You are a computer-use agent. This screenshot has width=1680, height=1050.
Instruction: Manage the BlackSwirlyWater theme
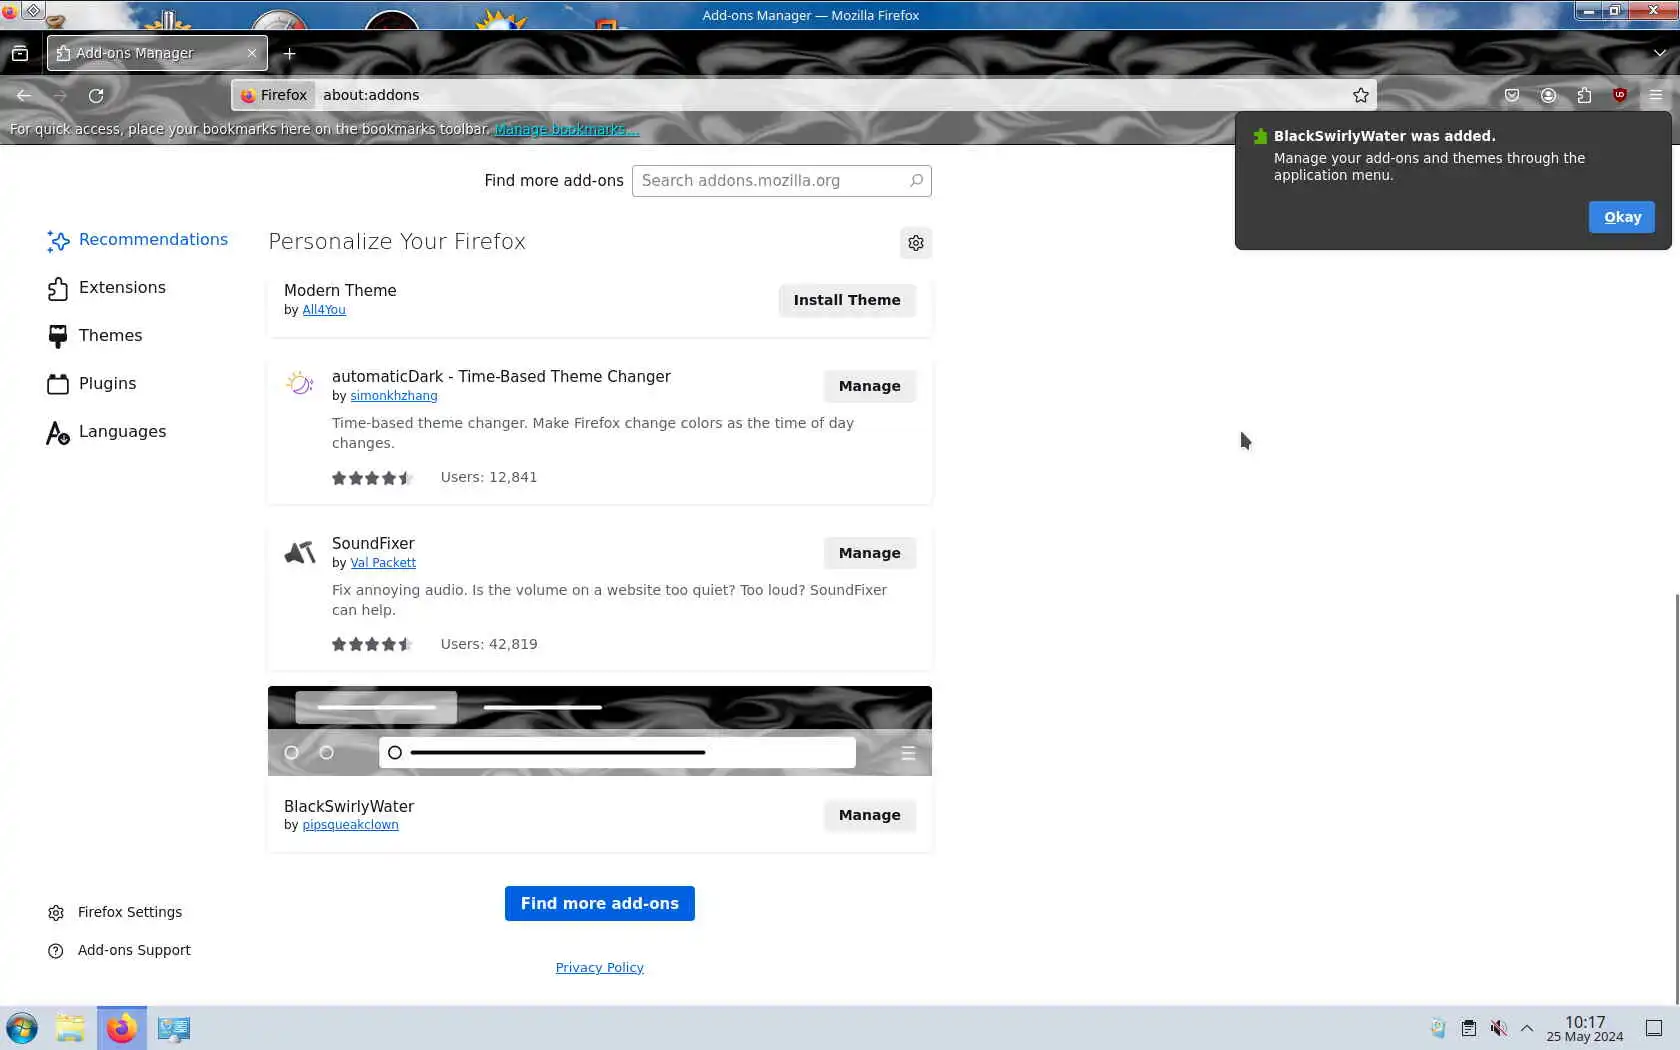pos(870,815)
